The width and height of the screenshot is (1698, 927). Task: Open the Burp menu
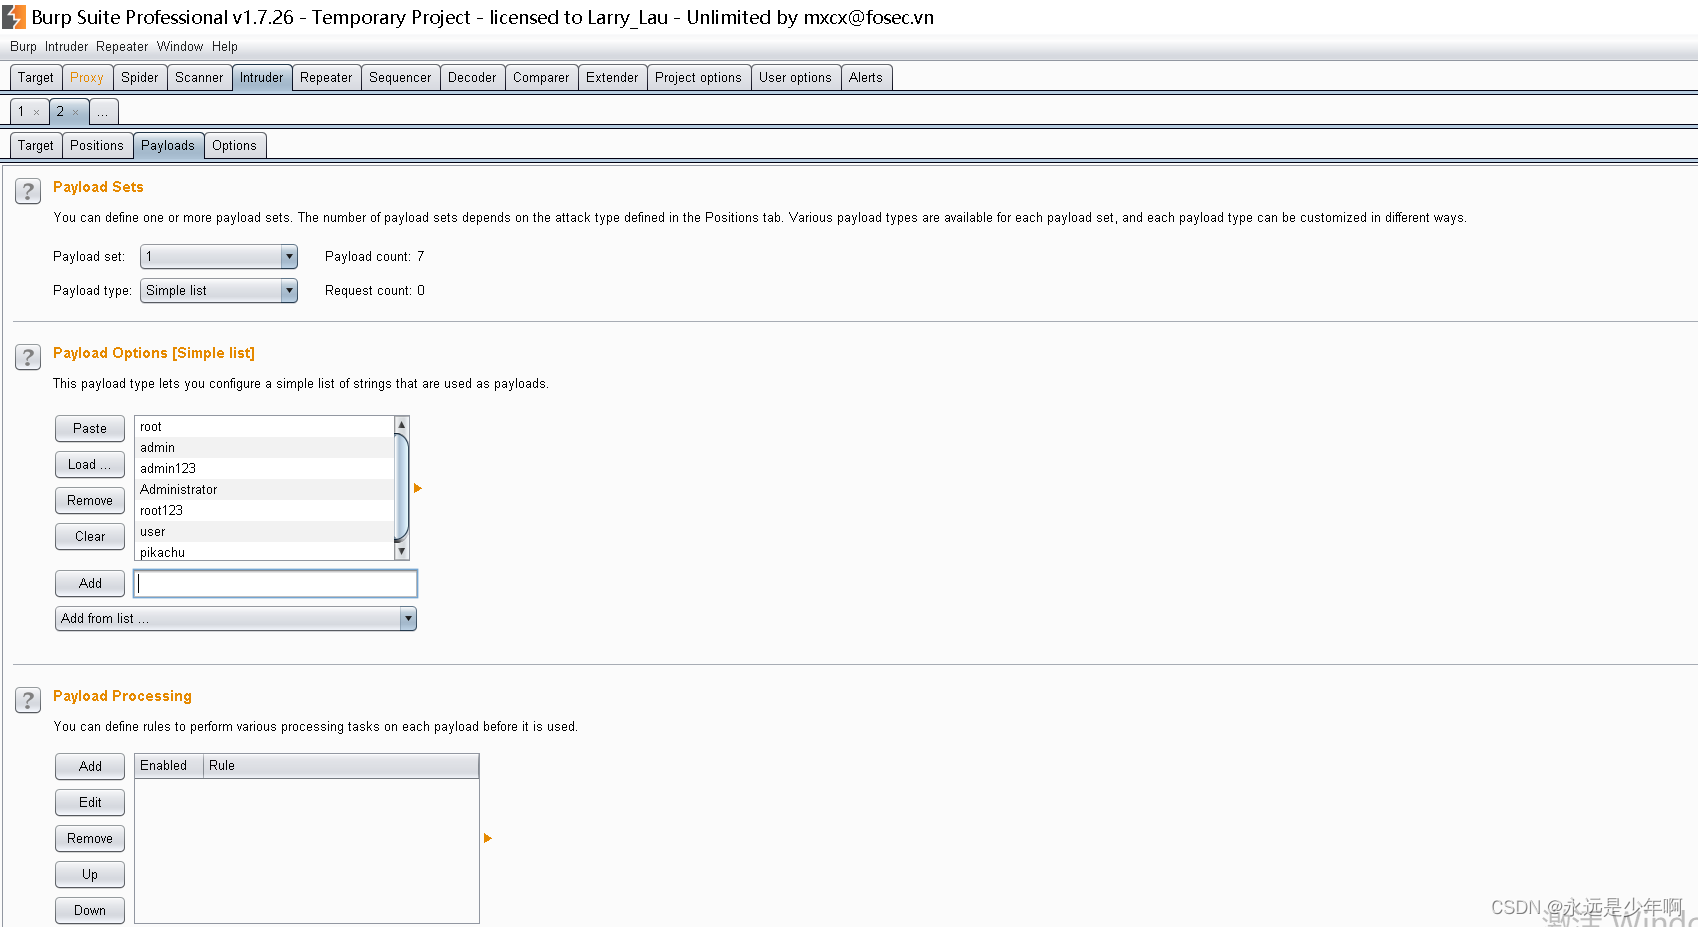(x=23, y=47)
